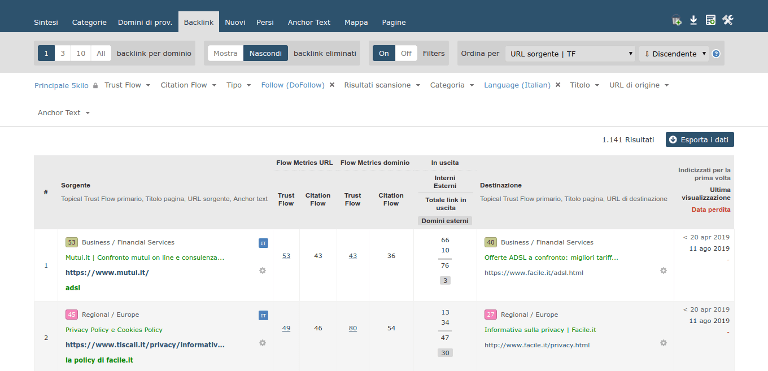This screenshot has width=768, height=371.
Task: Click the IT language badge in the tiscali.it row
Action: point(263,315)
